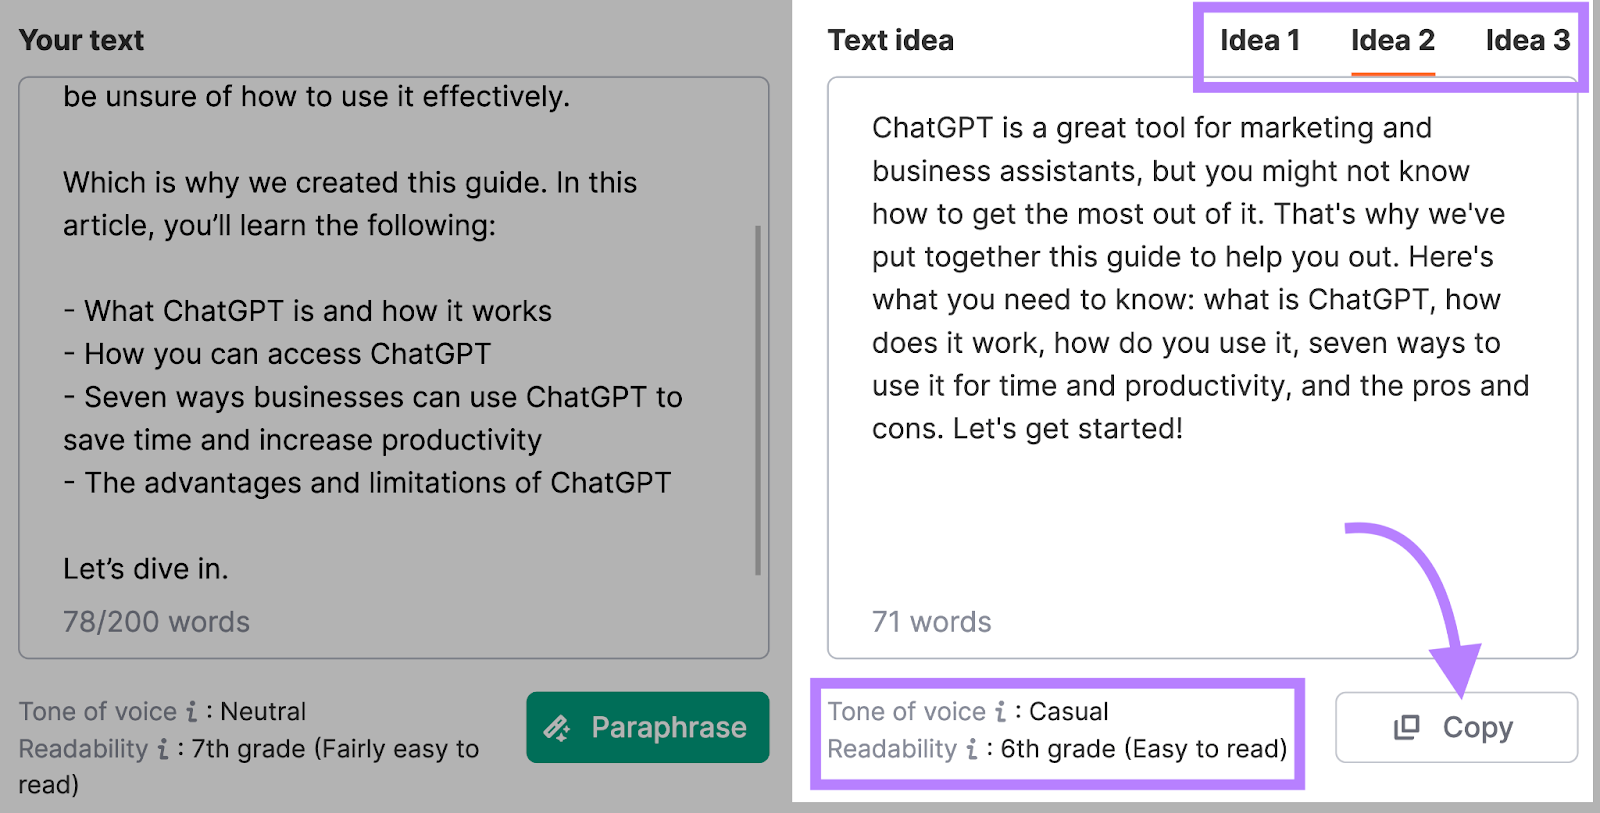Click the Copy button text
Screen dimensions: 1600x813
click(x=1477, y=727)
